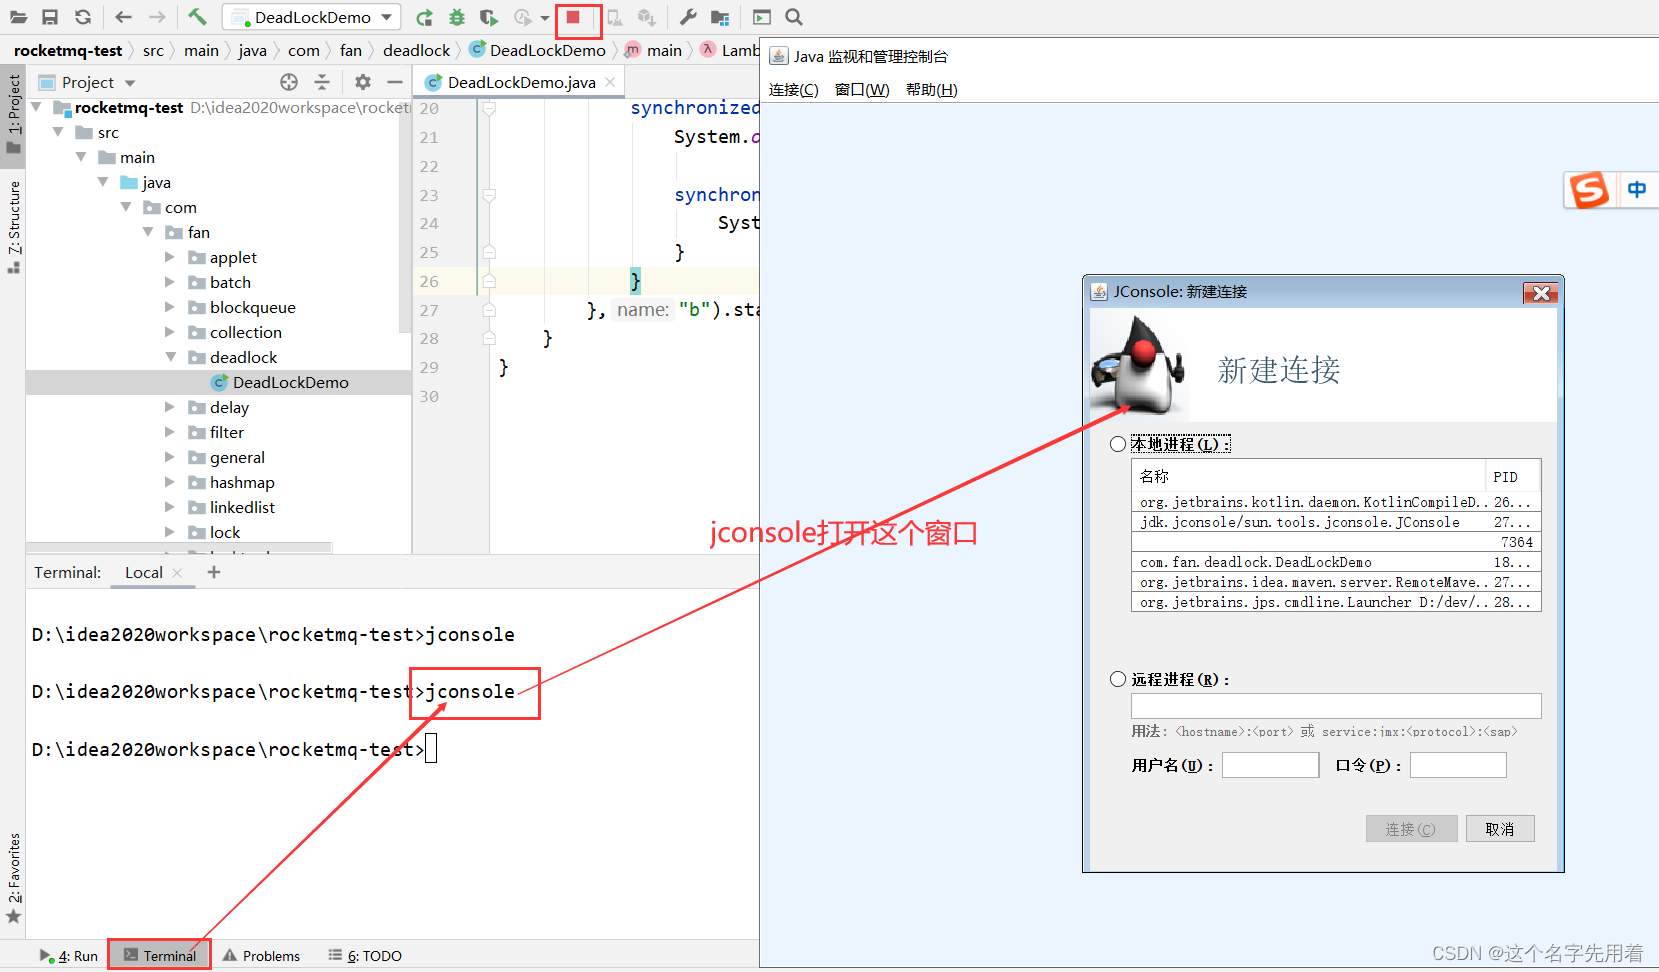Select jdk.jconsole JConsole process row
1659x972 pixels.
coord(1336,522)
